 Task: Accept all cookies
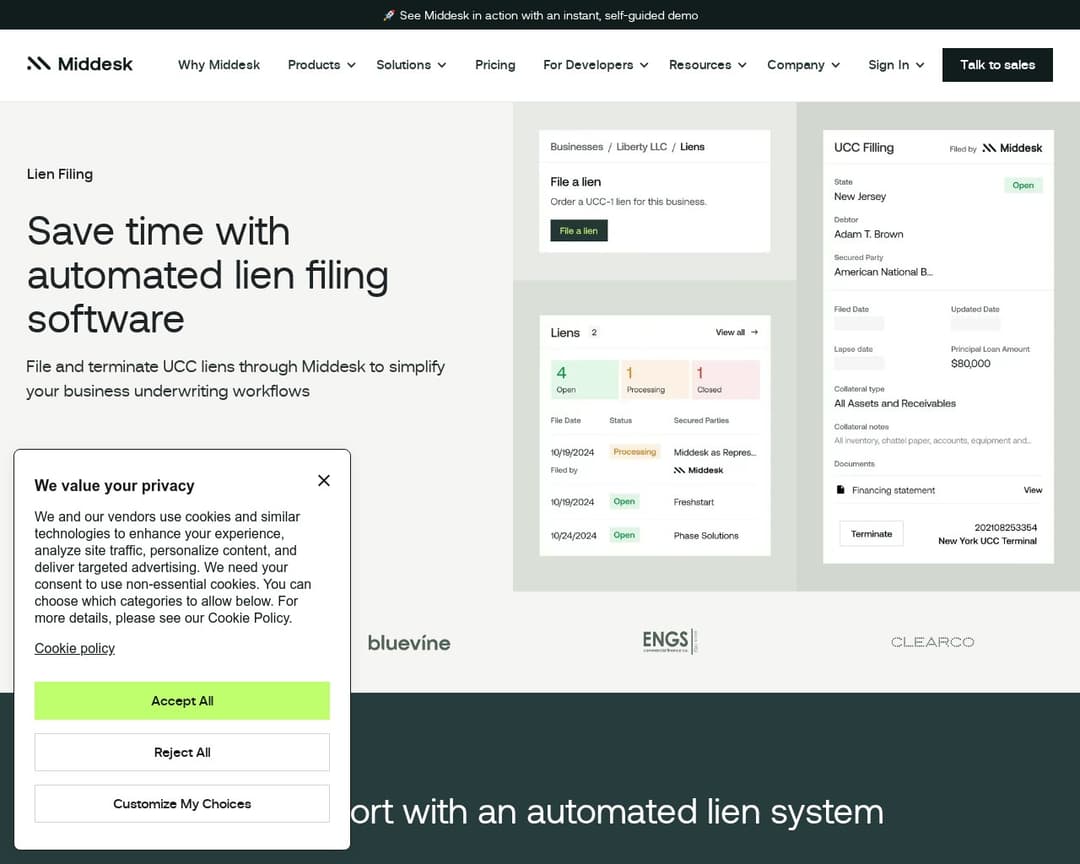[x=182, y=701]
